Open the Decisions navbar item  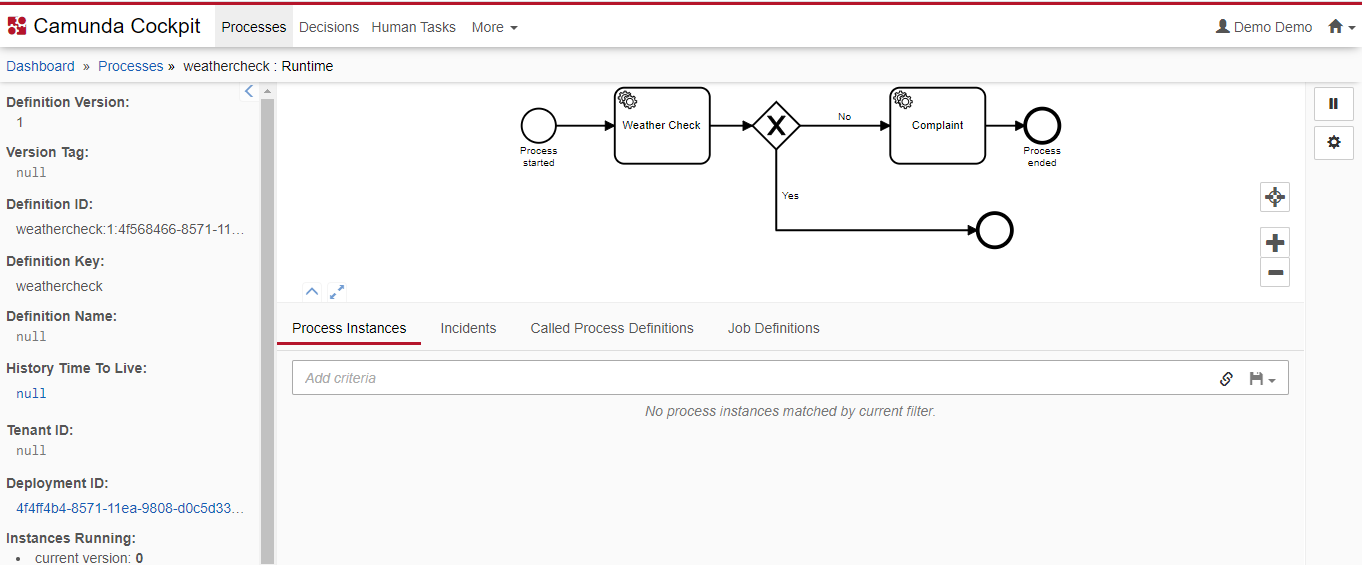(x=329, y=27)
